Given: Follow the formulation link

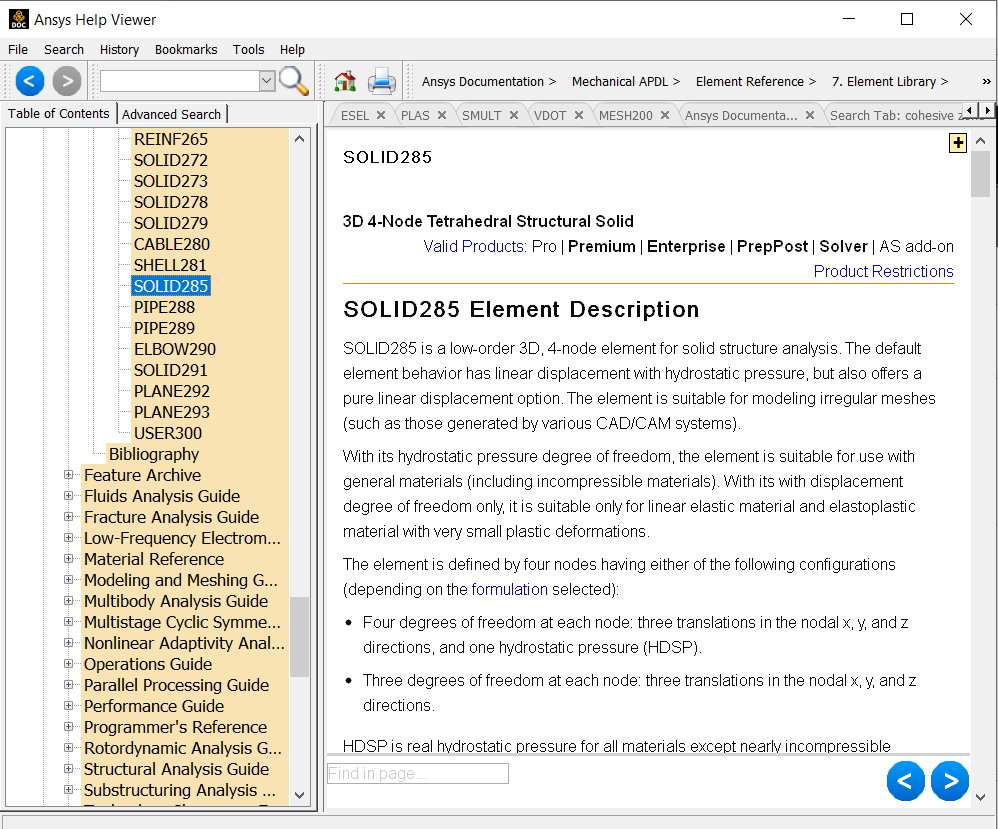Looking at the screenshot, I should point(509,590).
